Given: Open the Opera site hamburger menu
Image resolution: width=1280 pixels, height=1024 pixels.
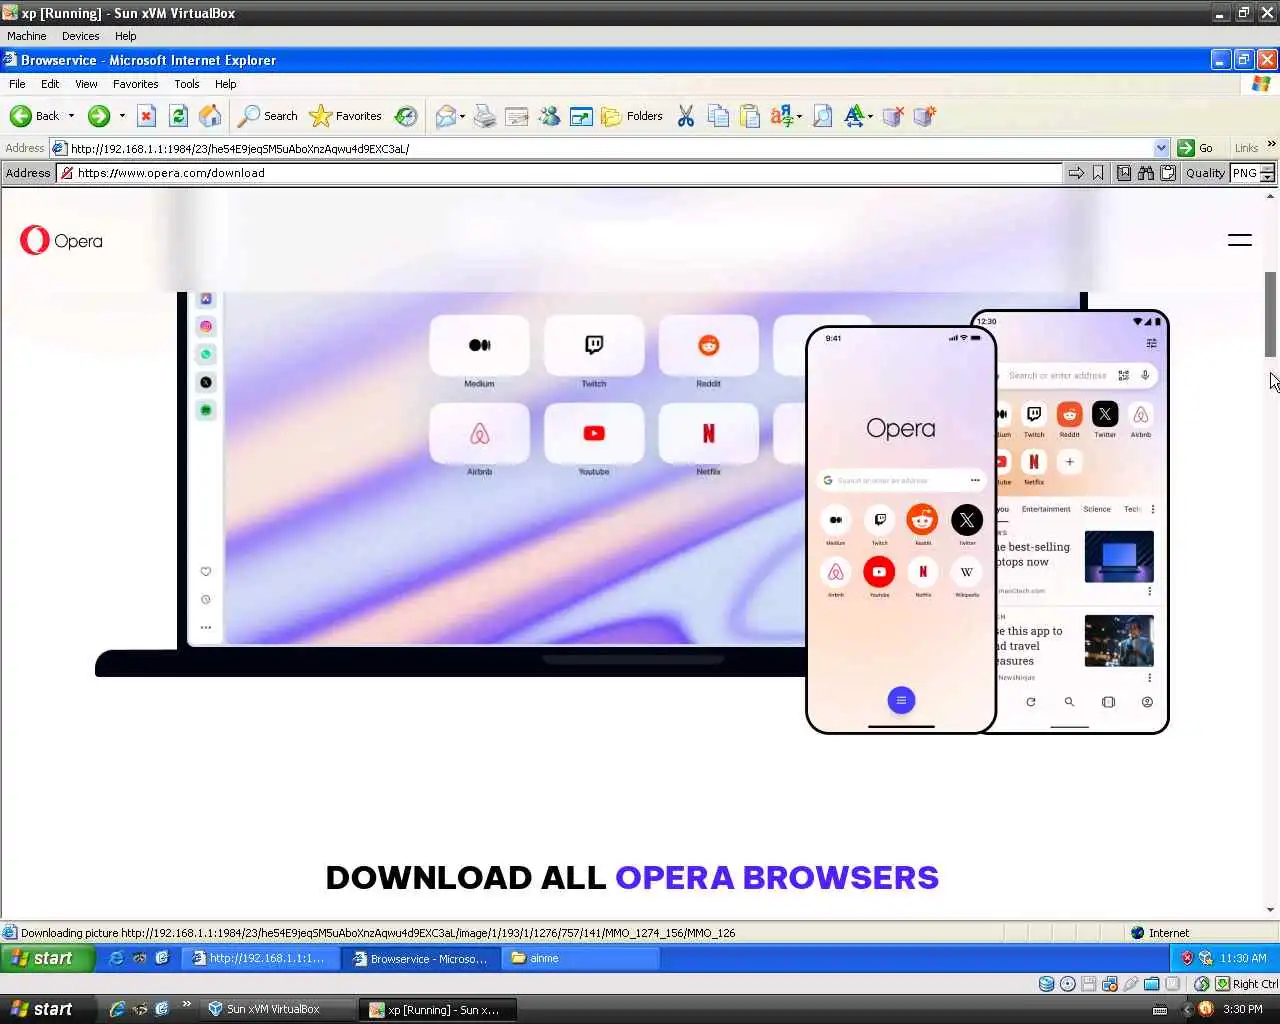Looking at the screenshot, I should click(x=1240, y=240).
